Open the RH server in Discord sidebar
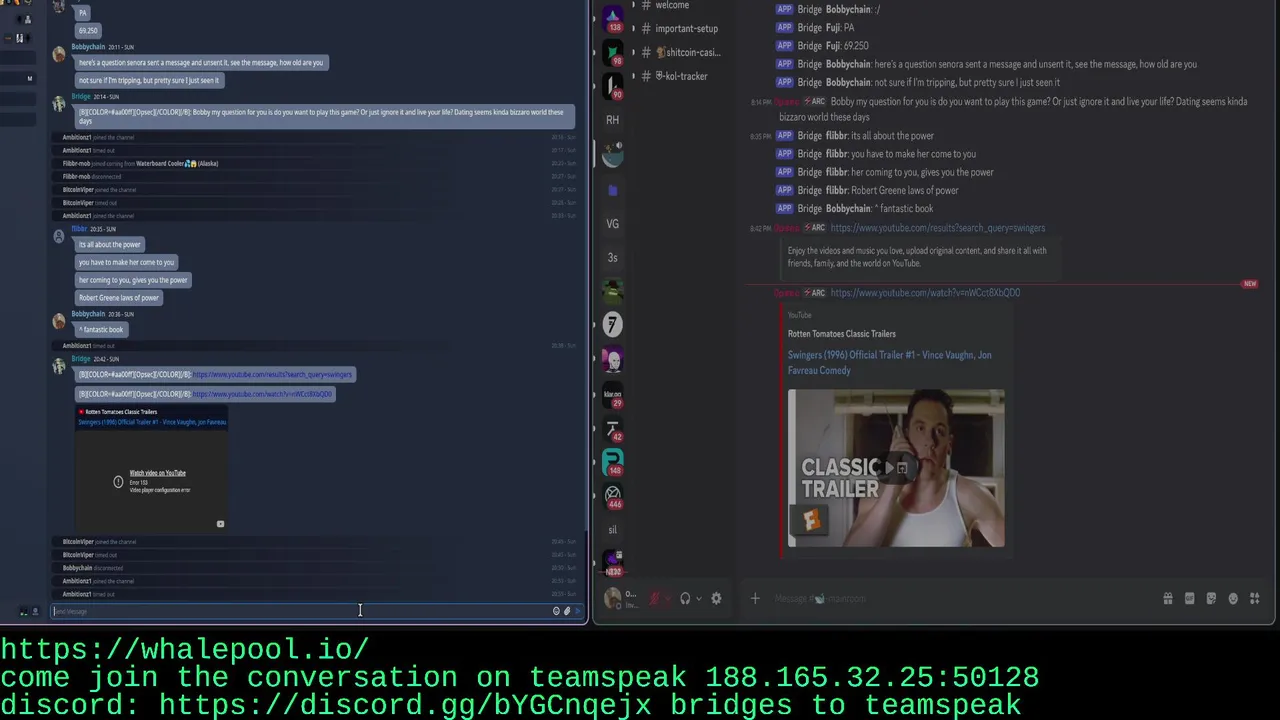This screenshot has height=720, width=1280. tap(612, 120)
